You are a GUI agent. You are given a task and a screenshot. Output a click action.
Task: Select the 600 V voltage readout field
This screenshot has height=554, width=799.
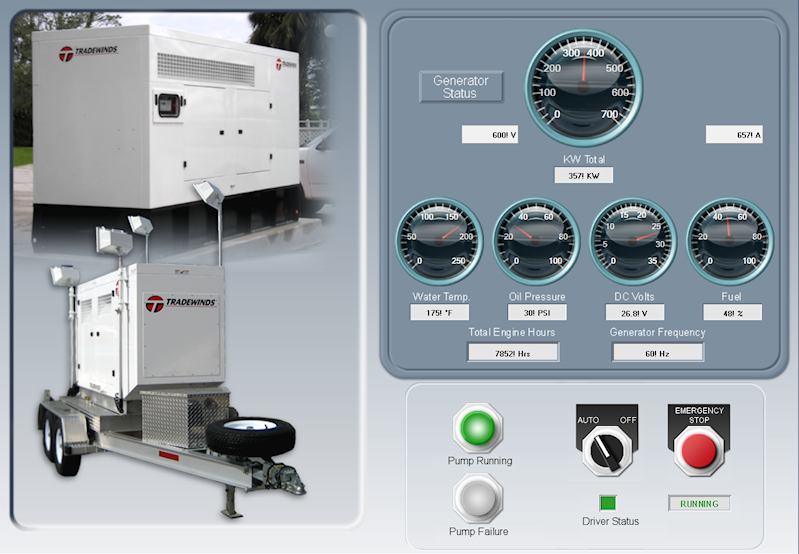click(x=490, y=135)
